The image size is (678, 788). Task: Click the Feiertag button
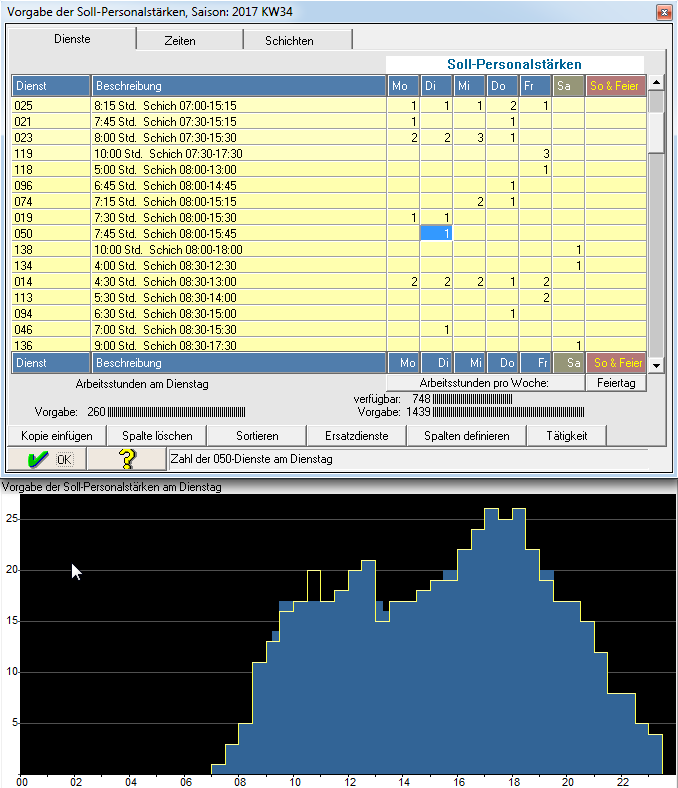[x=616, y=383]
